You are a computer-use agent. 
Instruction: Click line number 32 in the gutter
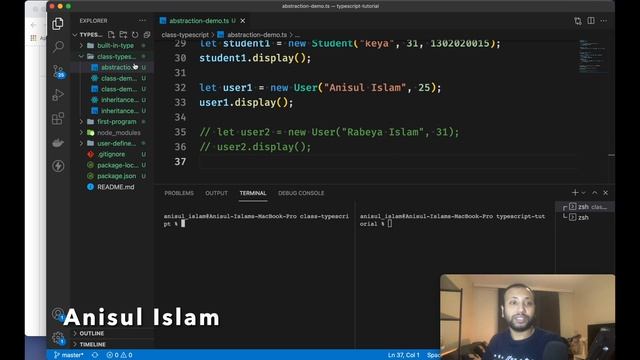click(x=180, y=88)
